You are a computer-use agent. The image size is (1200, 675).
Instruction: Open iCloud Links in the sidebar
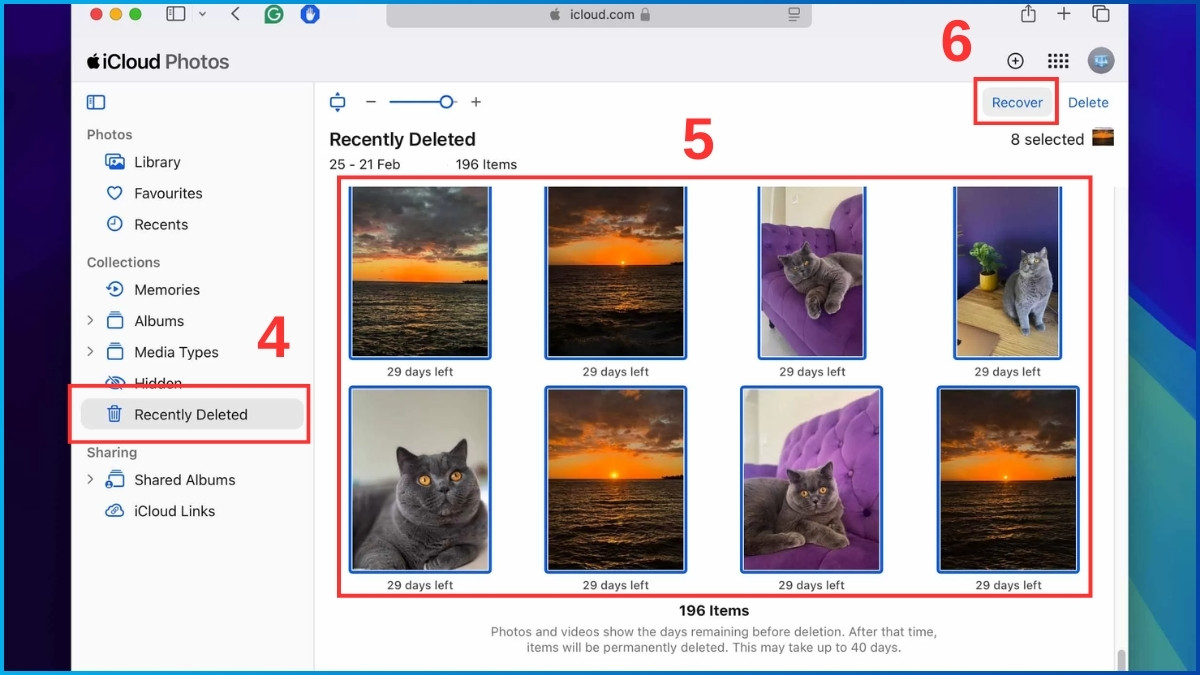pos(174,511)
